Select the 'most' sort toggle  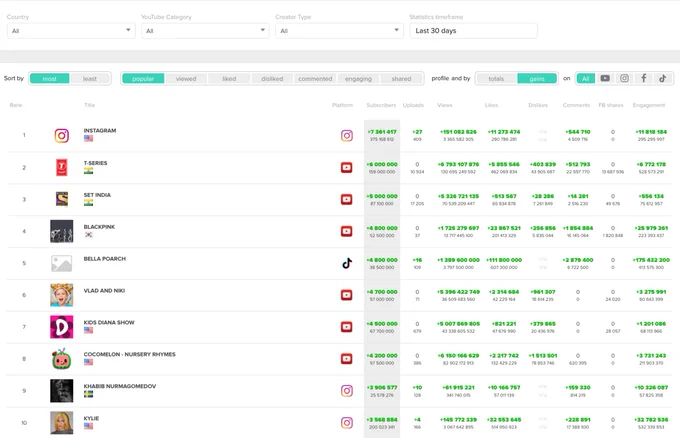49,78
